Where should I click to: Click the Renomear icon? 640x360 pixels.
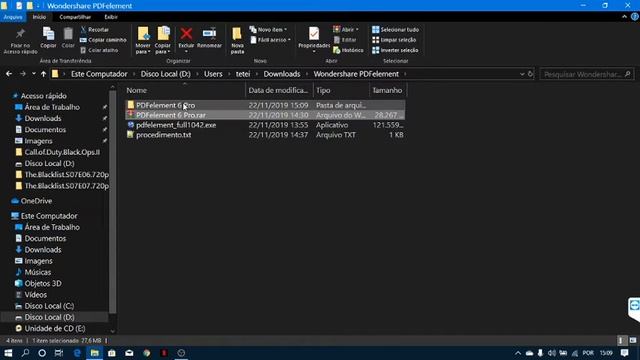tap(209, 38)
